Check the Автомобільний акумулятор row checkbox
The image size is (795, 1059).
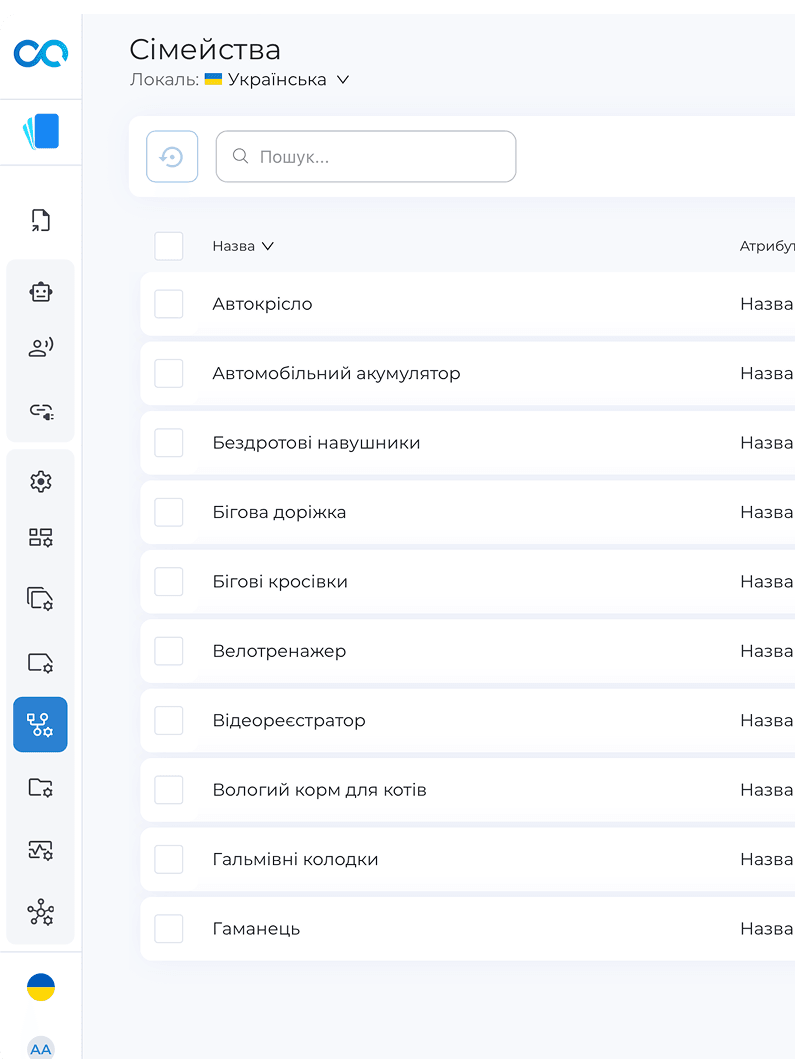point(169,373)
